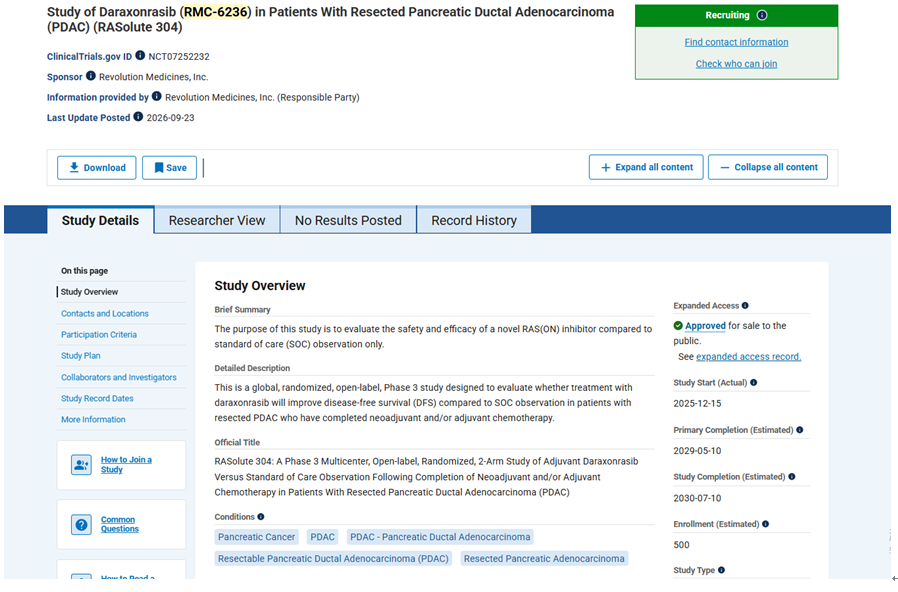Click info icon beside Study Start (Actual)
Viewport: 898px width, 592px height.
coord(754,382)
